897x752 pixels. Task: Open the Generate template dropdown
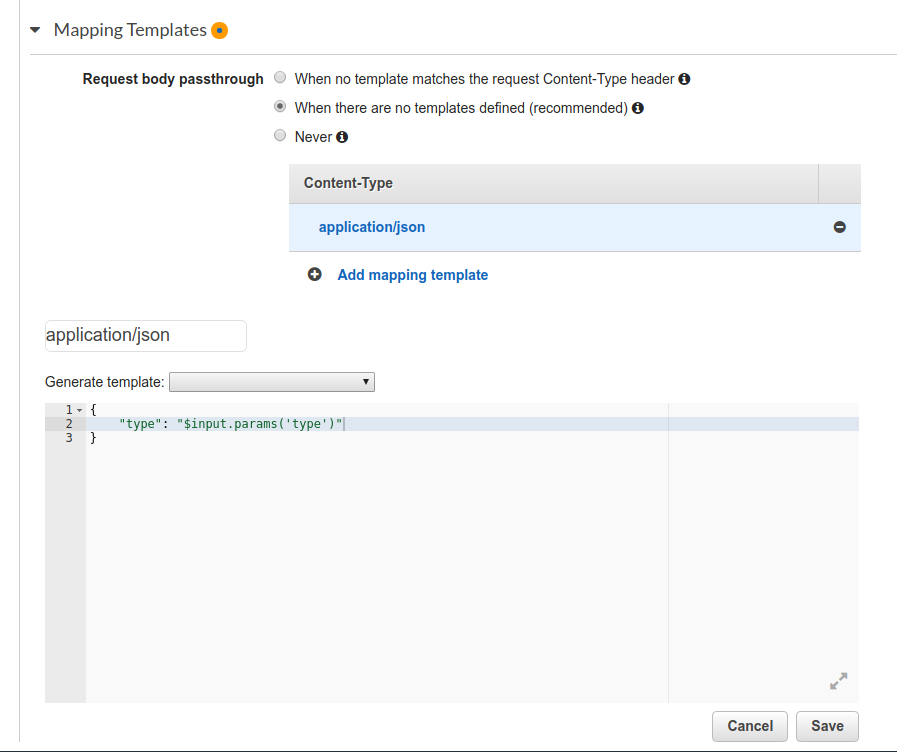(x=272, y=382)
